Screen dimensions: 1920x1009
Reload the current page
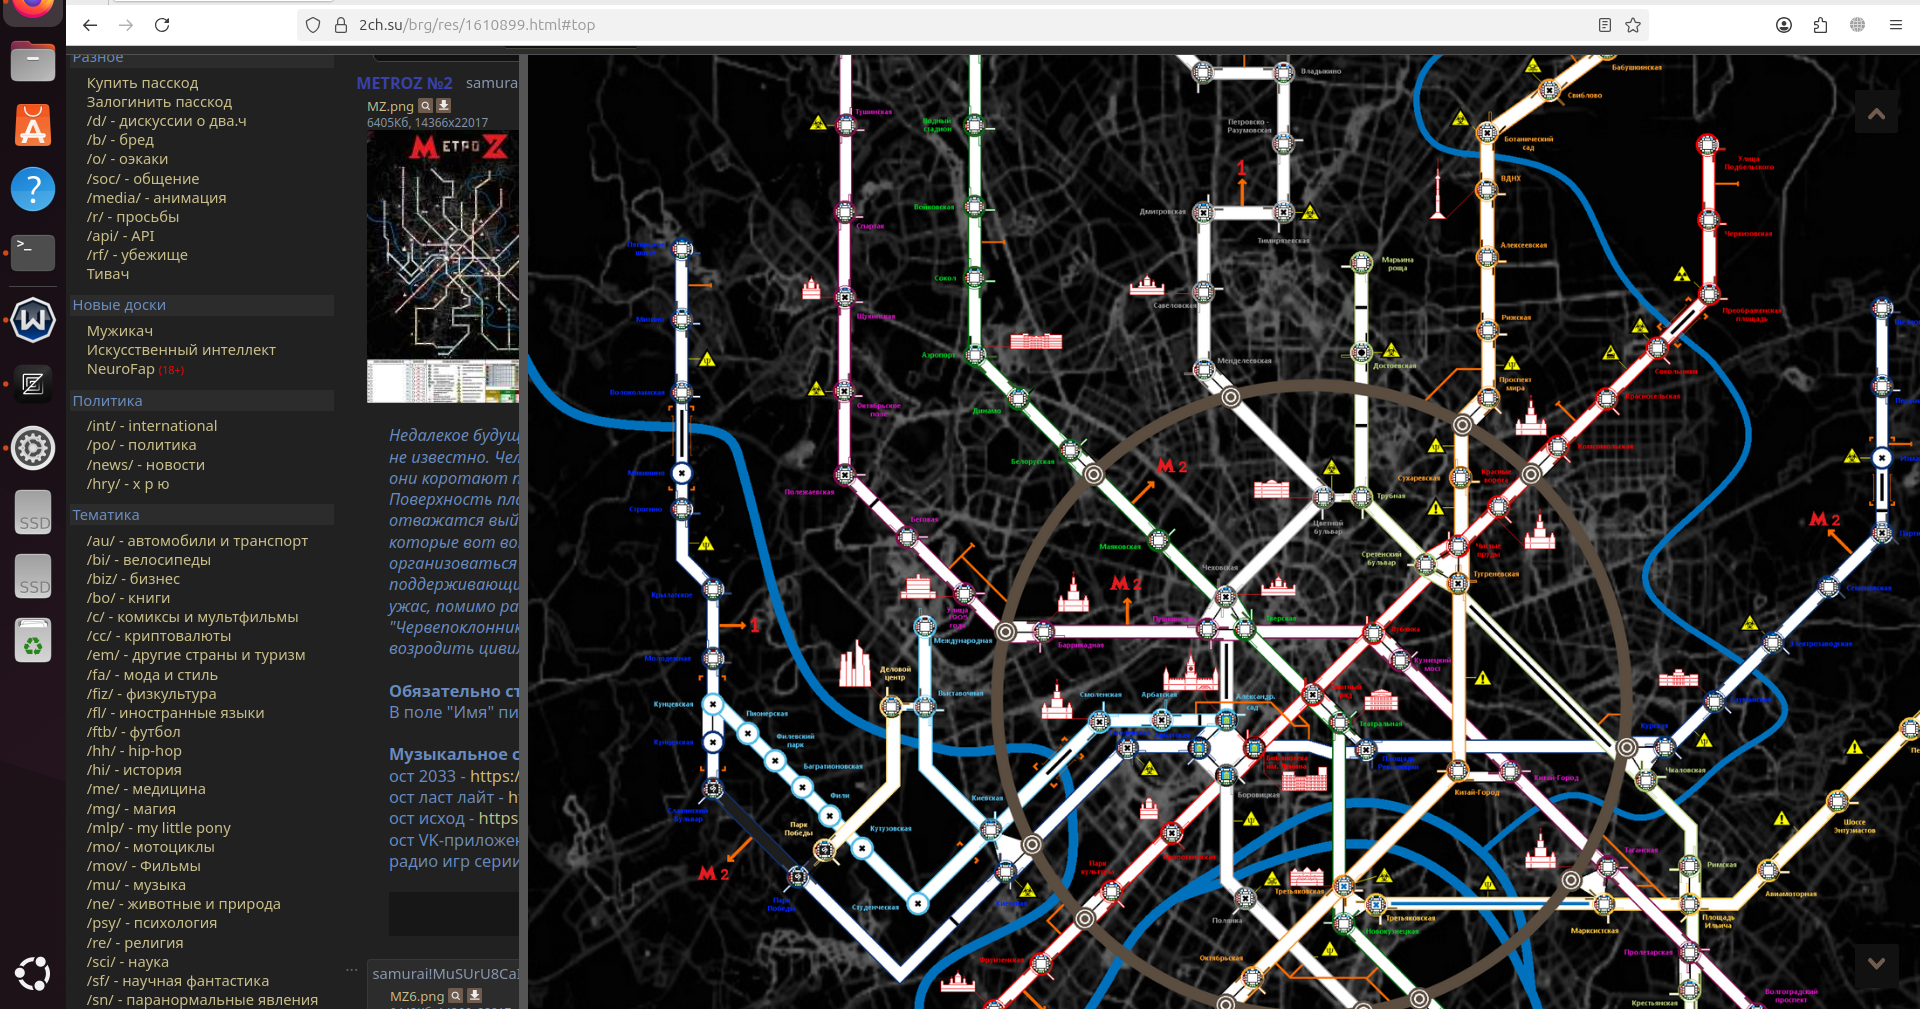coord(162,25)
